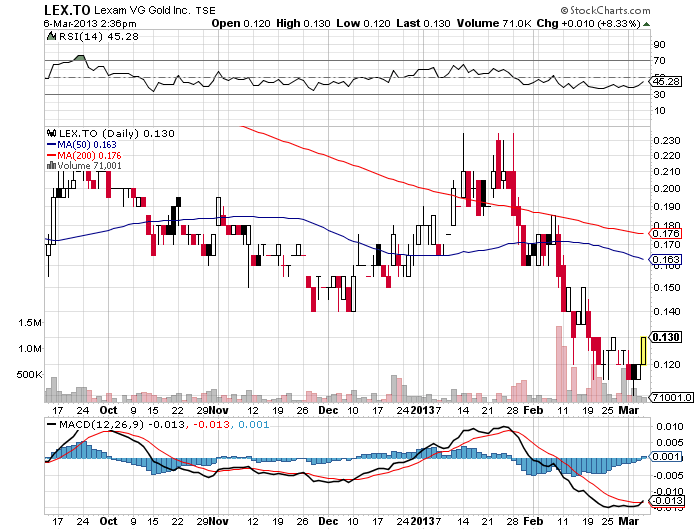The height and width of the screenshot is (530, 700).
Task: Click the Low 0.120 value
Action: pos(363,23)
